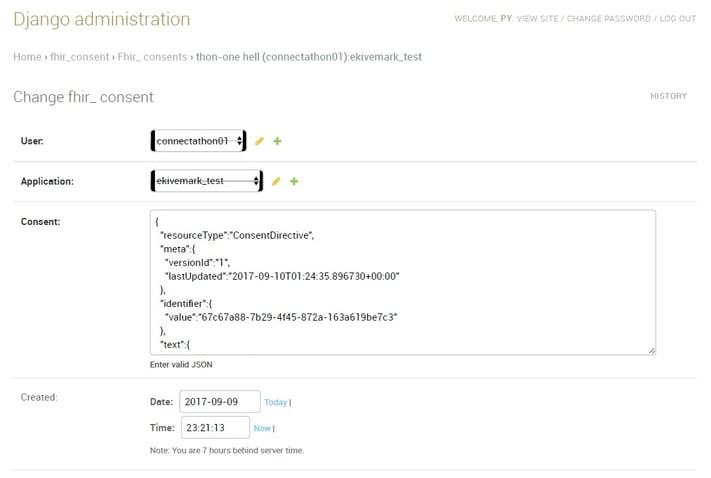Click the "Consent:" field label
This screenshot has height=478, width=711.
[40, 222]
